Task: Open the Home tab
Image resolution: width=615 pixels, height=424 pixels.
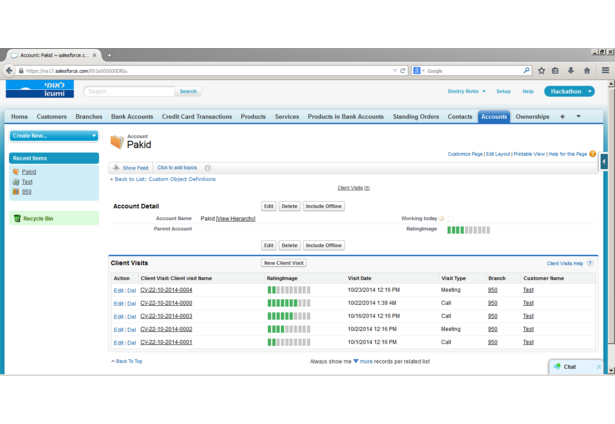Action: (19, 116)
